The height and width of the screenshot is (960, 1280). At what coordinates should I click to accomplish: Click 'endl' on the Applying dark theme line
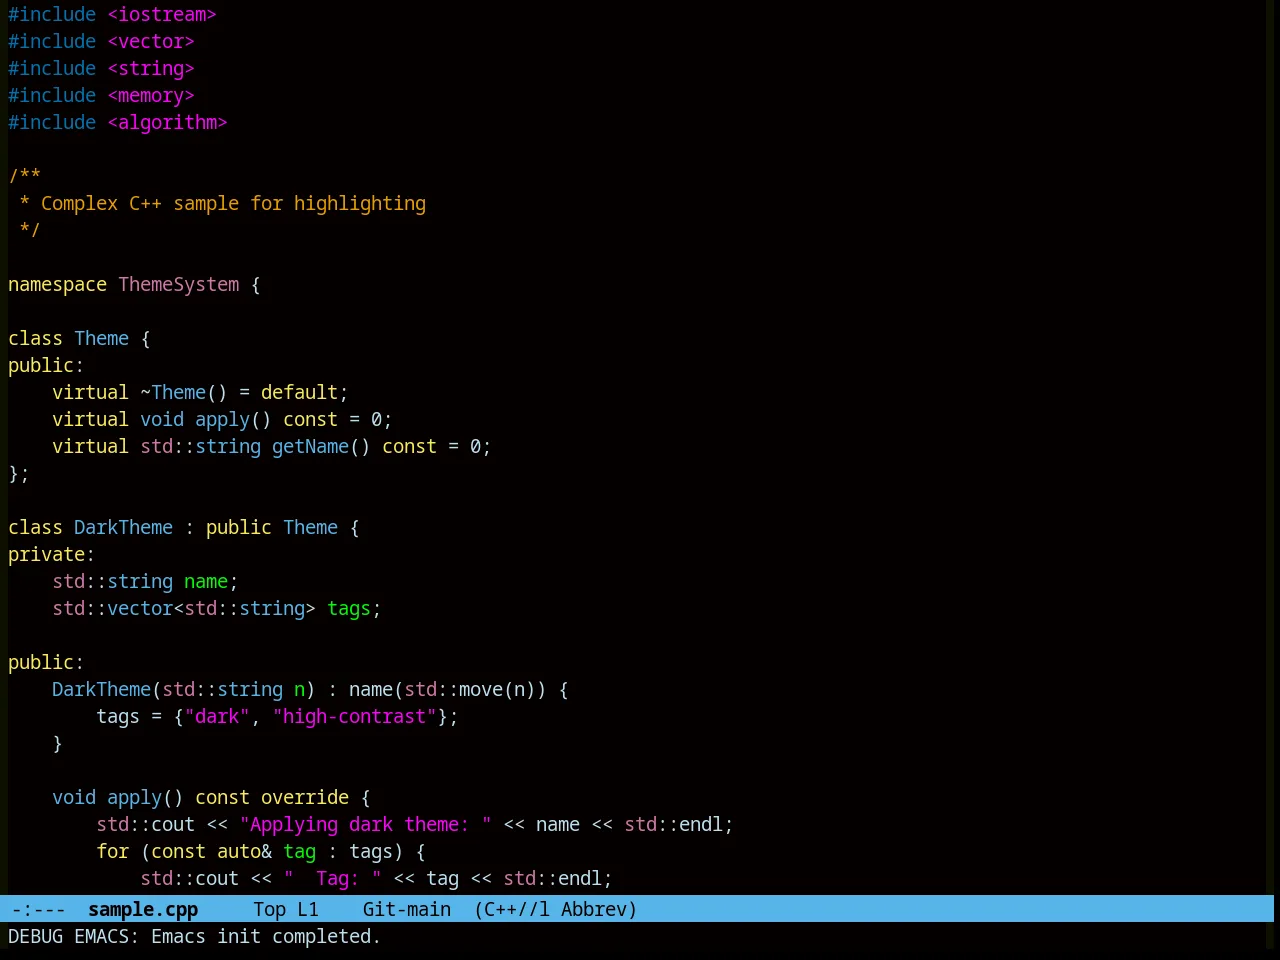click(701, 824)
